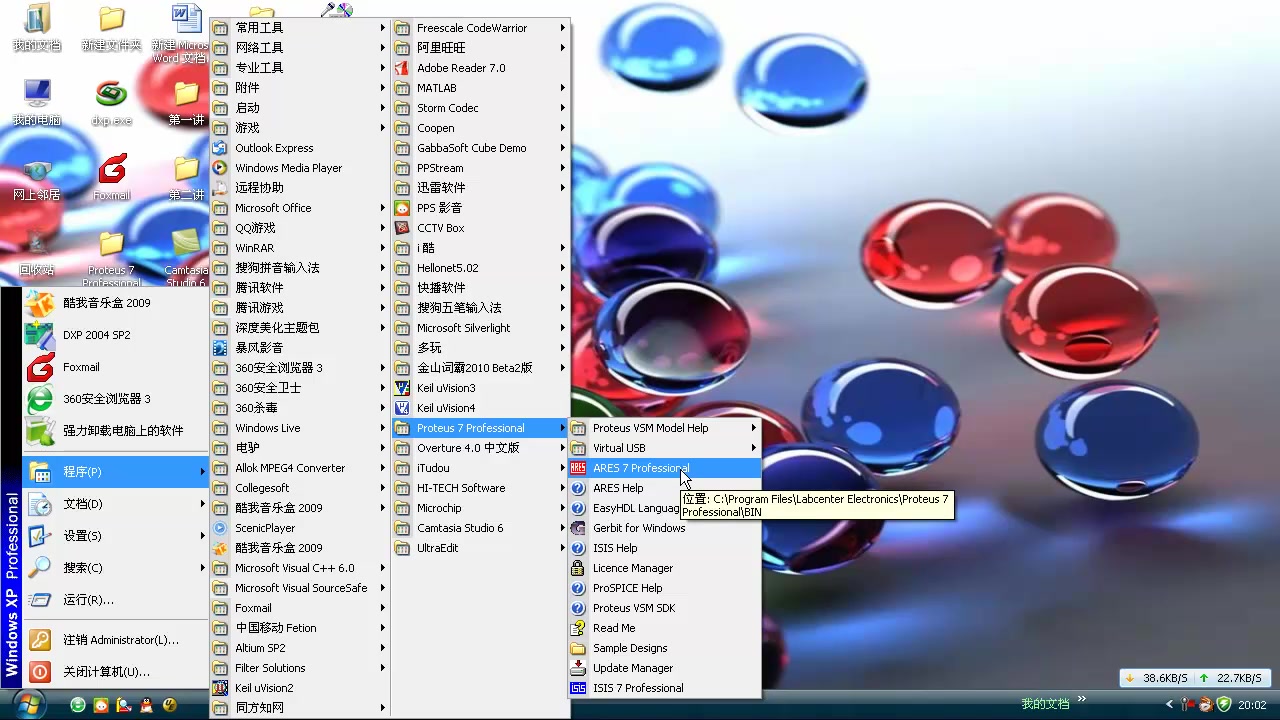Open the 网上邻居 desktop icon
The height and width of the screenshot is (720, 1280).
[x=37, y=177]
